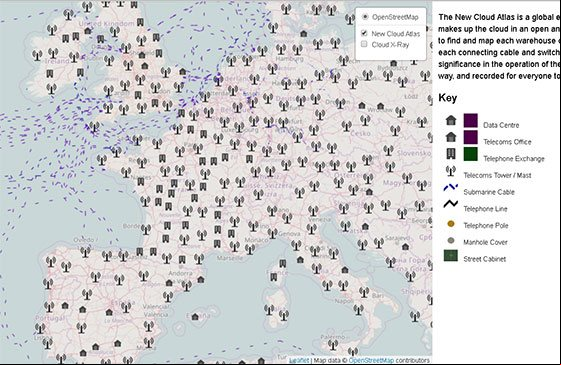The height and width of the screenshot is (365, 561).
Task: Select the tower marker next to the Bordeaux label
Action: (x=146, y=229)
